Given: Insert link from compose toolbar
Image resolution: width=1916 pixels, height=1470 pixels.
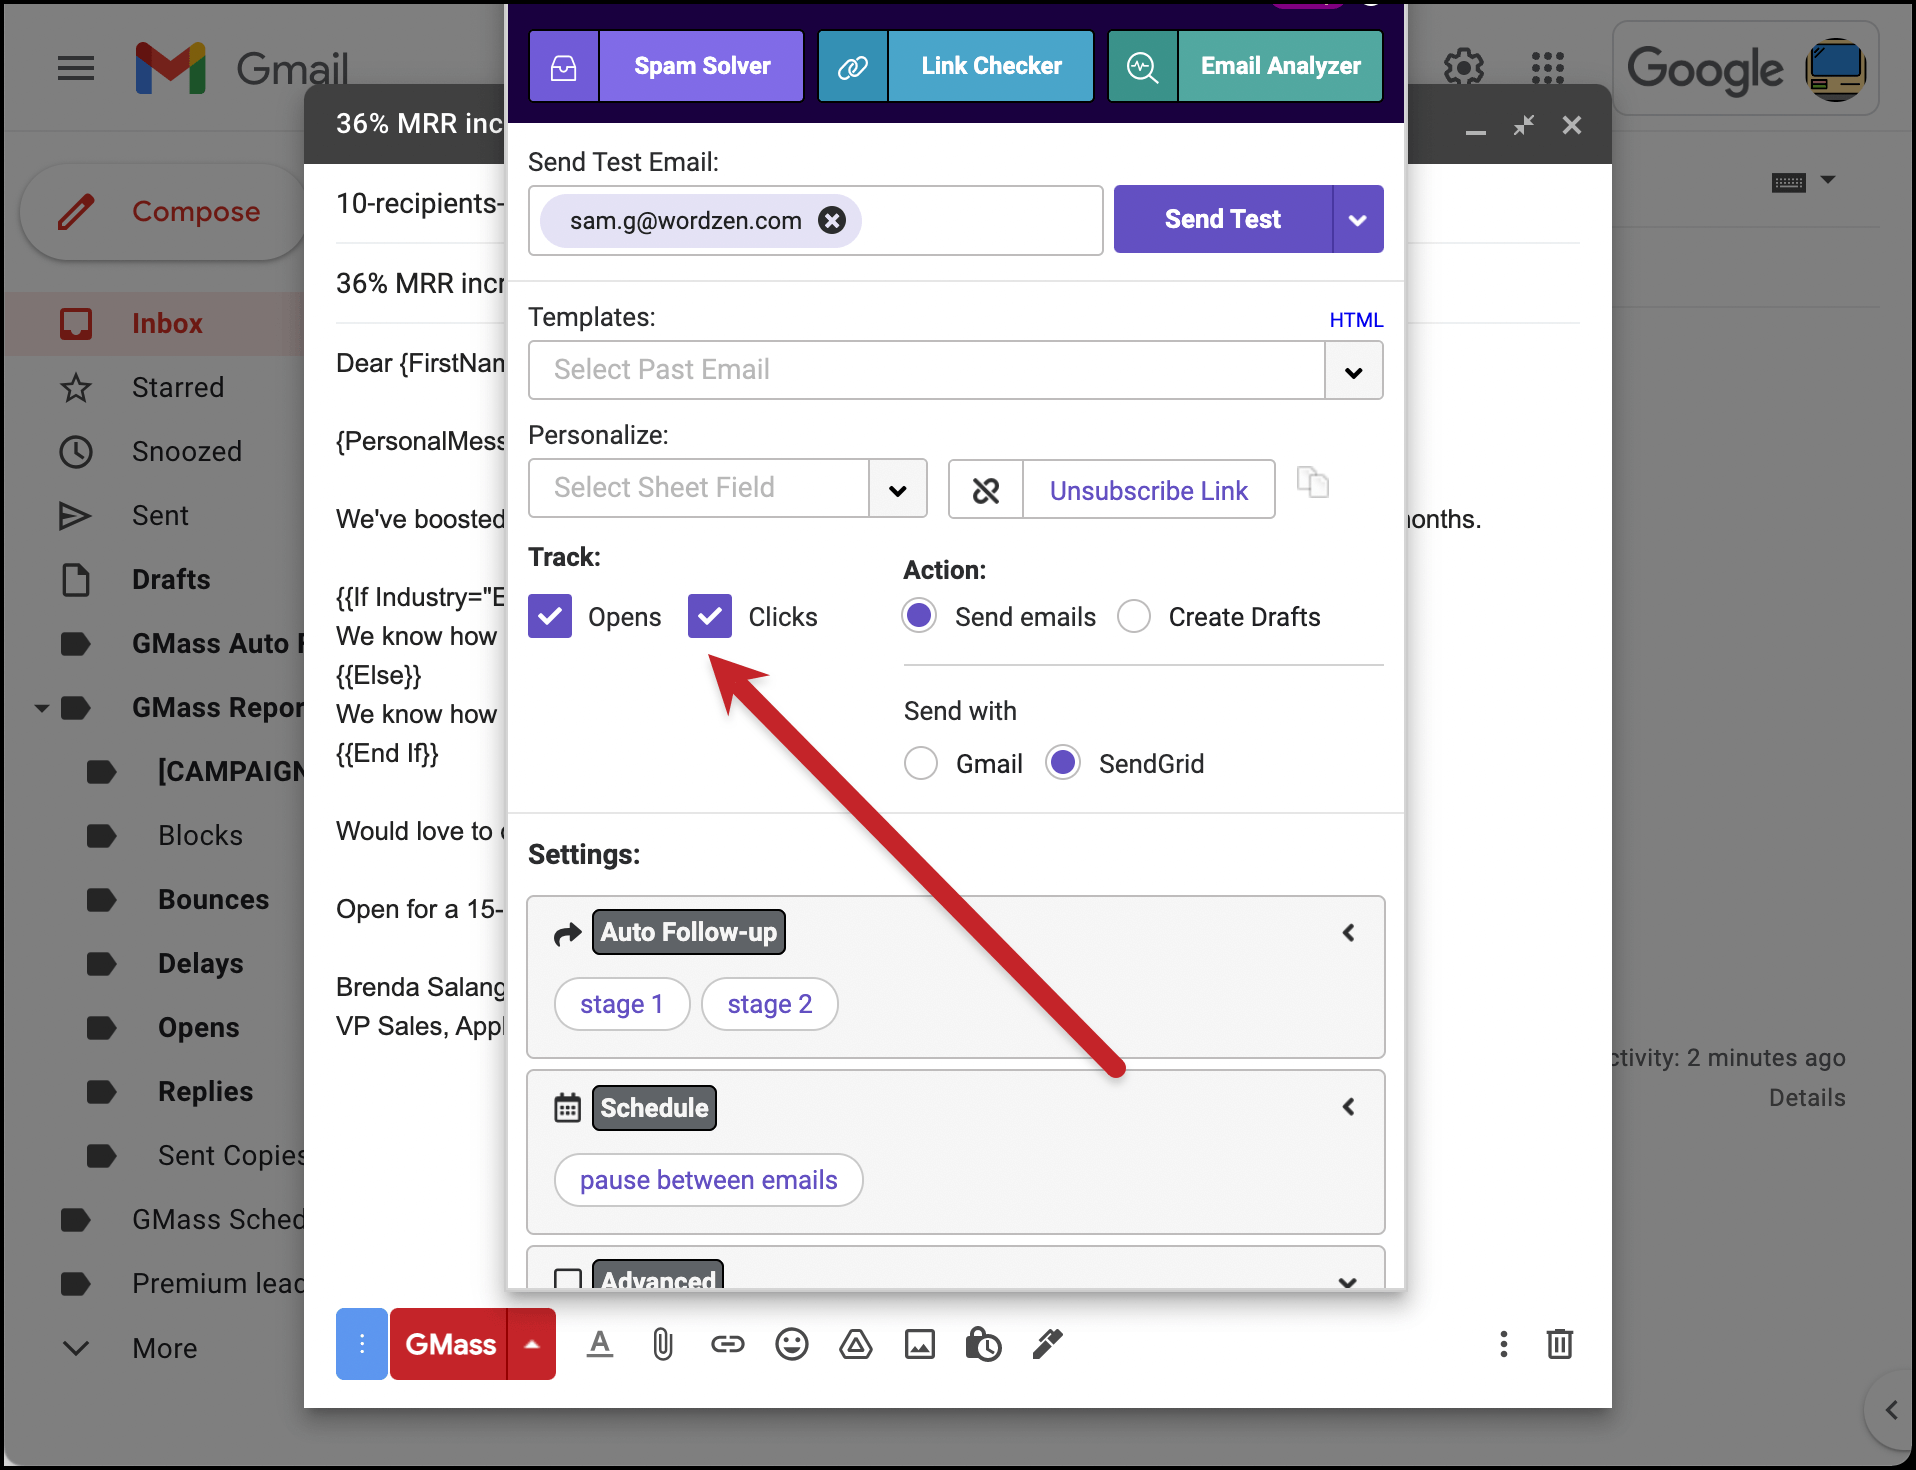Looking at the screenshot, I should (x=727, y=1344).
